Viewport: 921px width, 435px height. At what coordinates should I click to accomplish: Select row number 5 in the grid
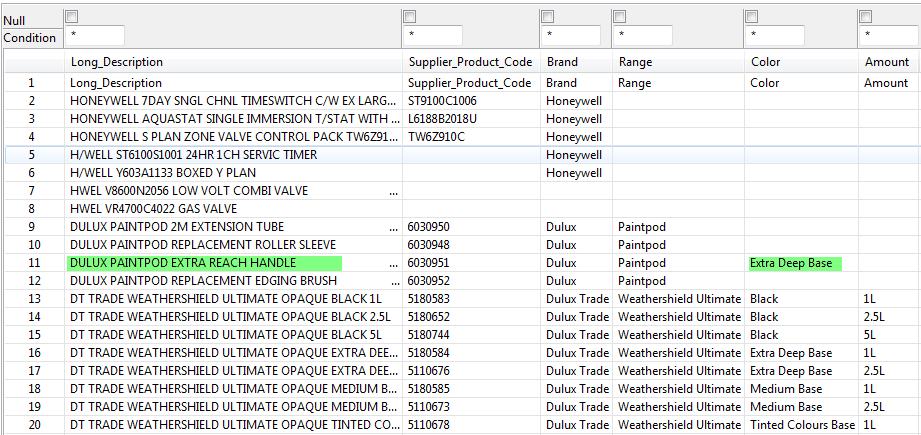[32, 155]
